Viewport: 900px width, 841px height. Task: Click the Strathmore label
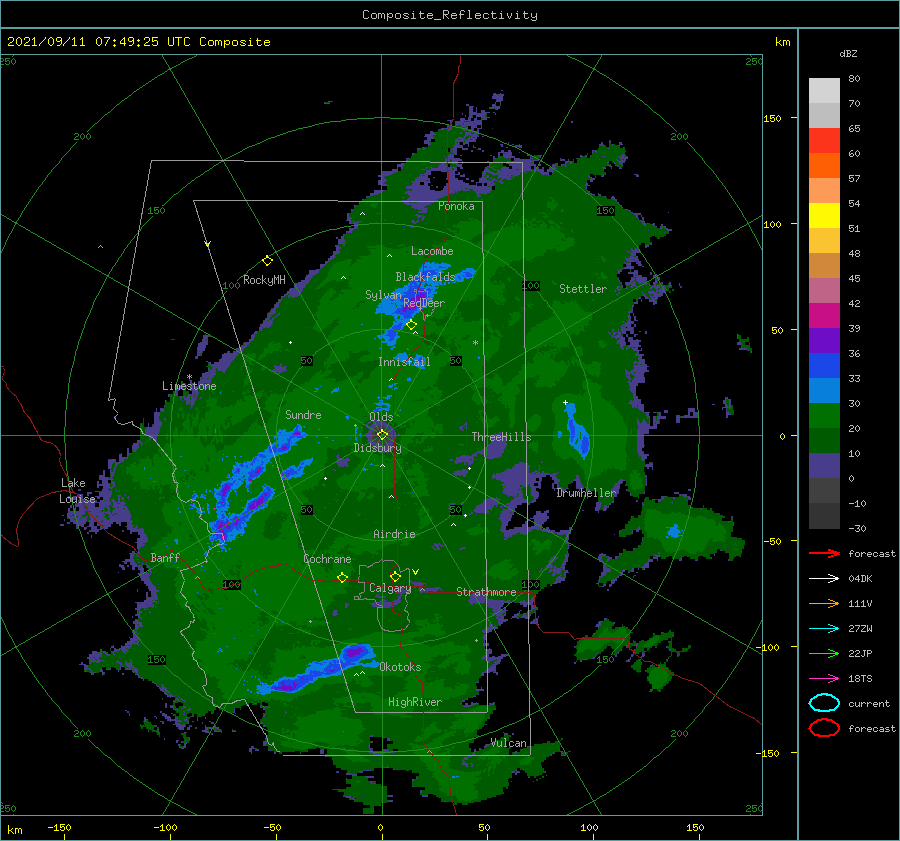coord(486,592)
